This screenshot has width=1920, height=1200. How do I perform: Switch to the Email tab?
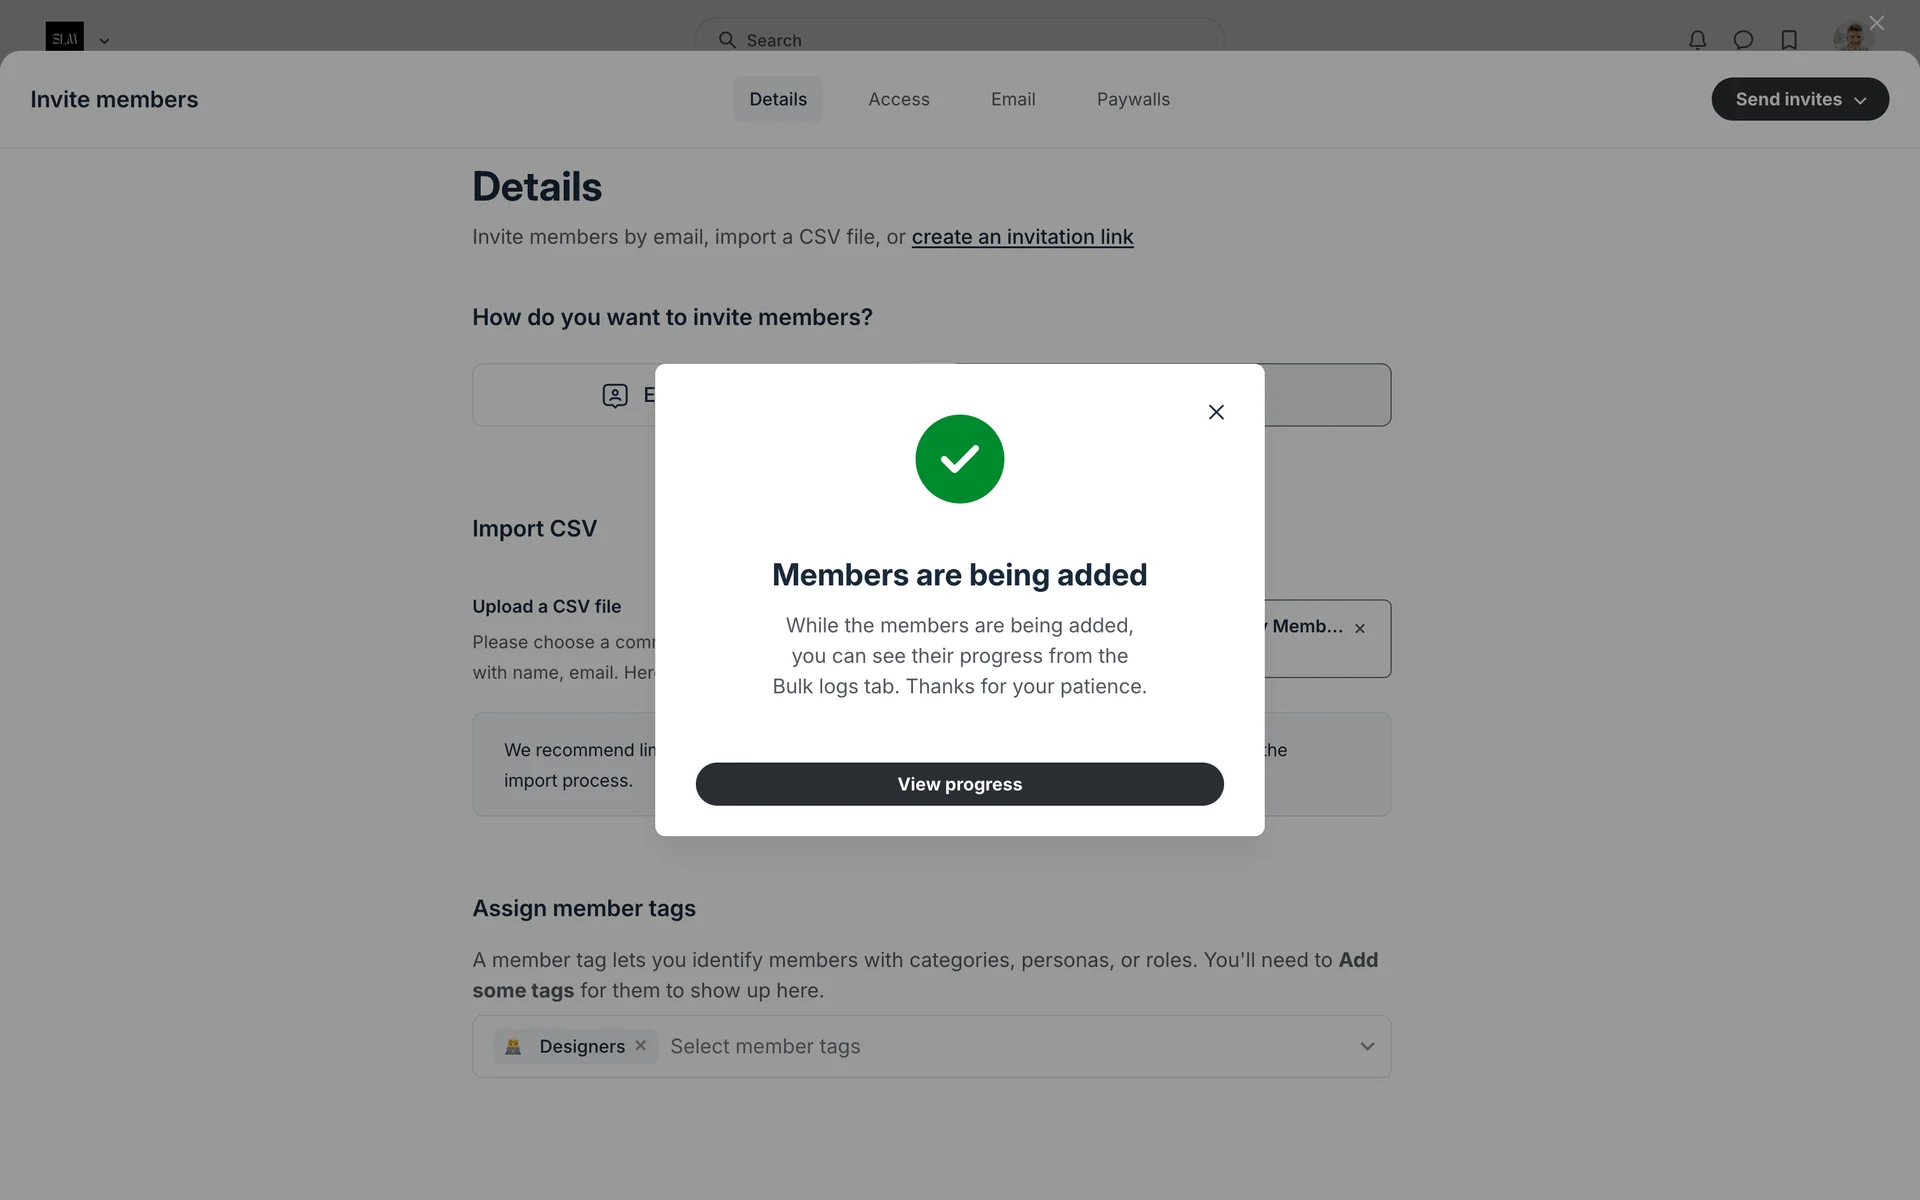click(x=1013, y=99)
